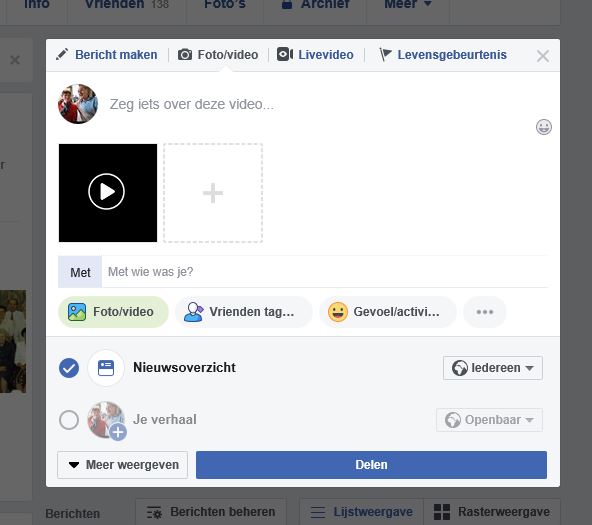Select the Je verhaal radio button

click(69, 420)
